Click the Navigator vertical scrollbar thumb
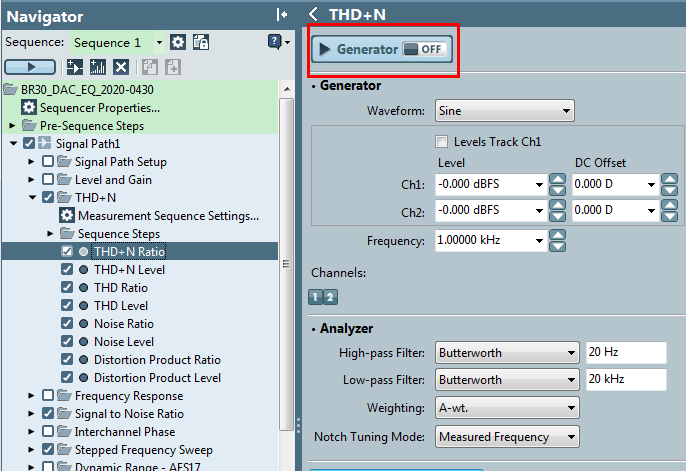Image resolution: width=686 pixels, height=471 pixels. (287, 264)
